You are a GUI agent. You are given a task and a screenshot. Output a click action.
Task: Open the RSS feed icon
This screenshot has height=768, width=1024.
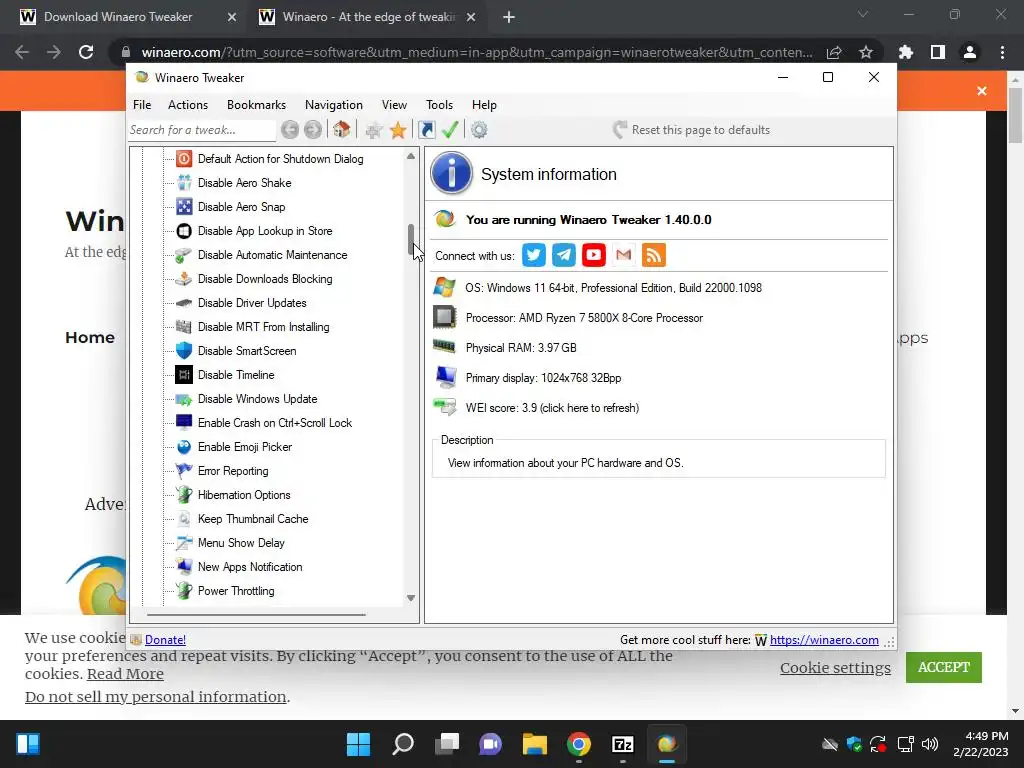654,255
